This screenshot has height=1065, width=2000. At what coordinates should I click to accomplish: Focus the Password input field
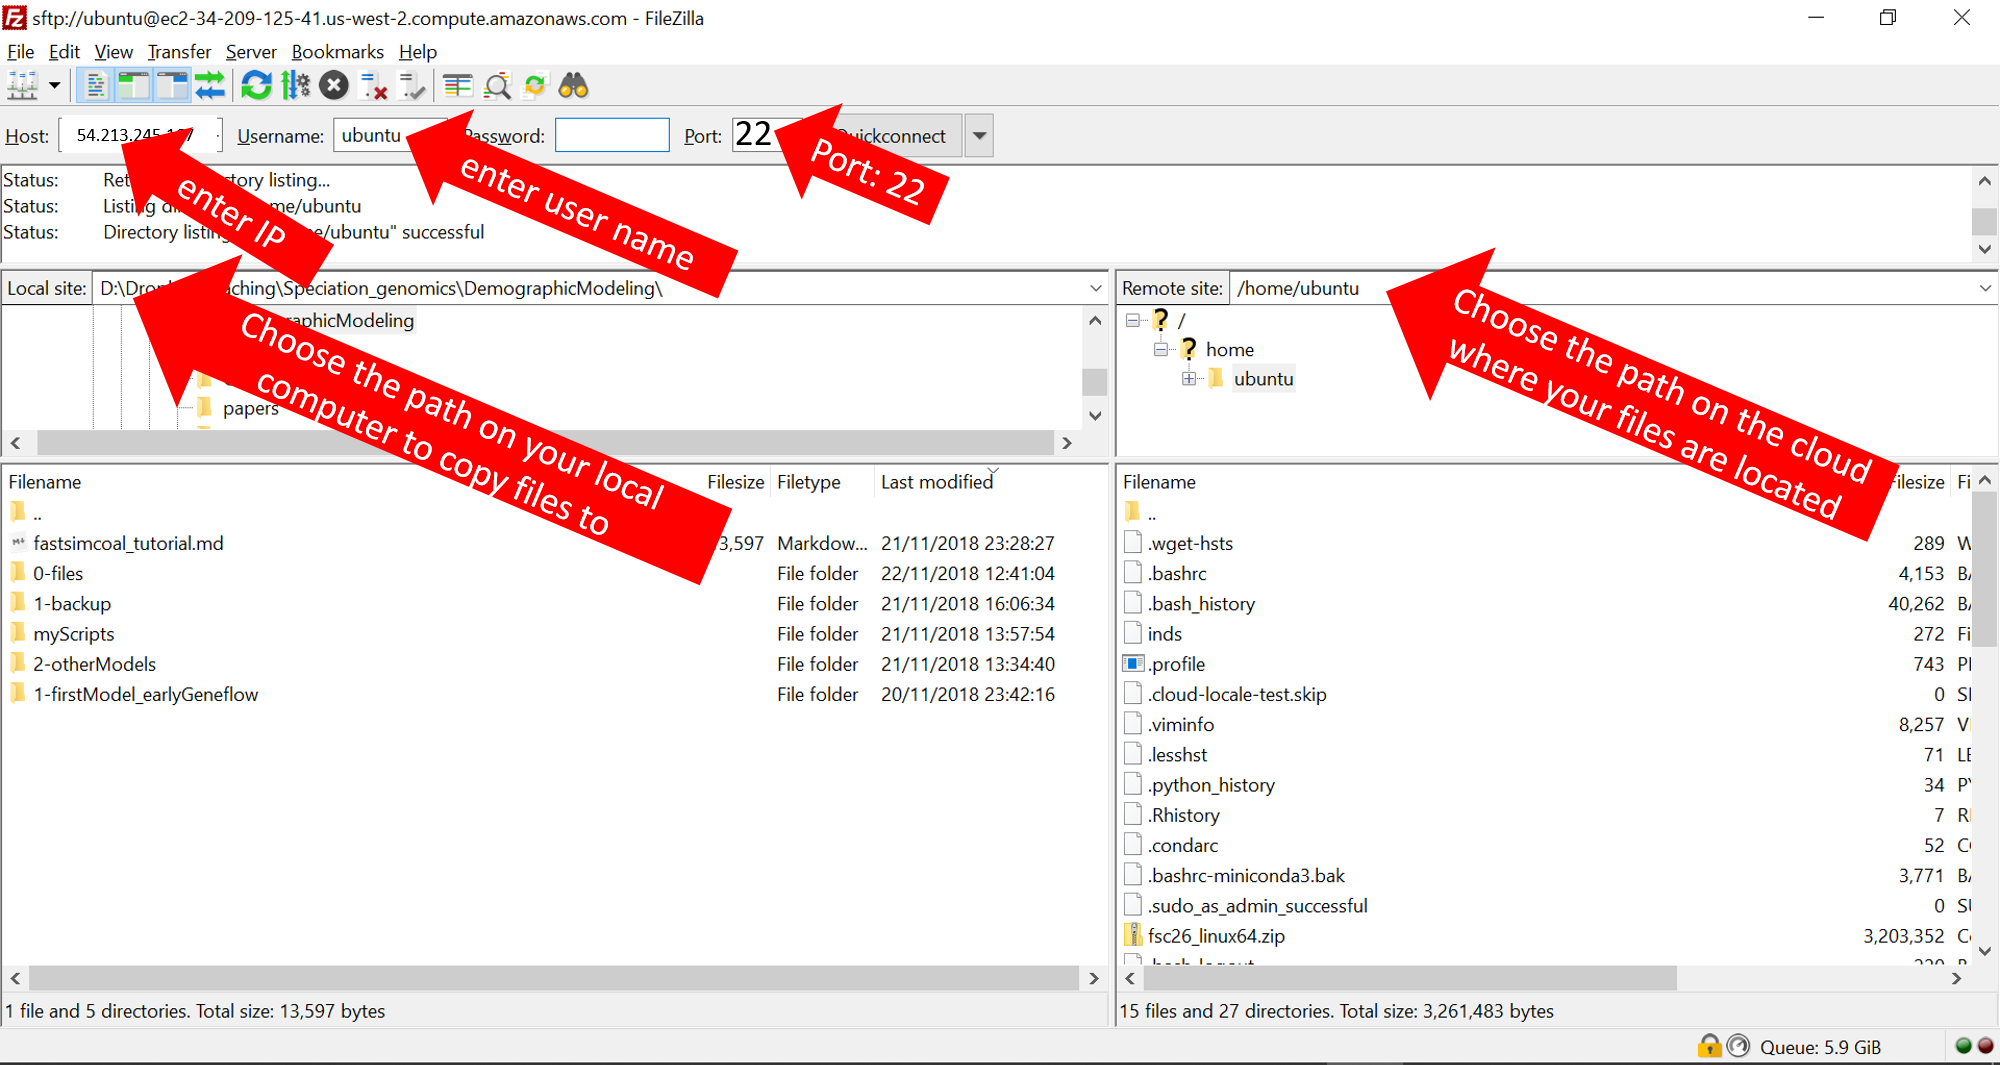pos(612,135)
